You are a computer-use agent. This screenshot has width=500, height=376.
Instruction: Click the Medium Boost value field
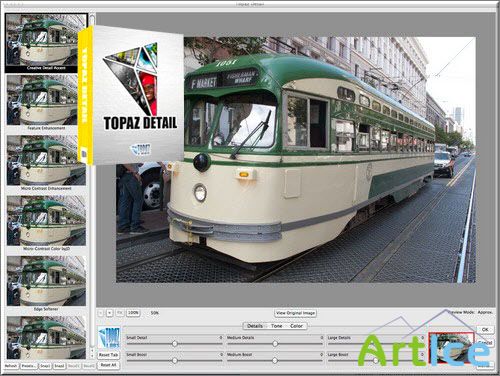coord(321,355)
